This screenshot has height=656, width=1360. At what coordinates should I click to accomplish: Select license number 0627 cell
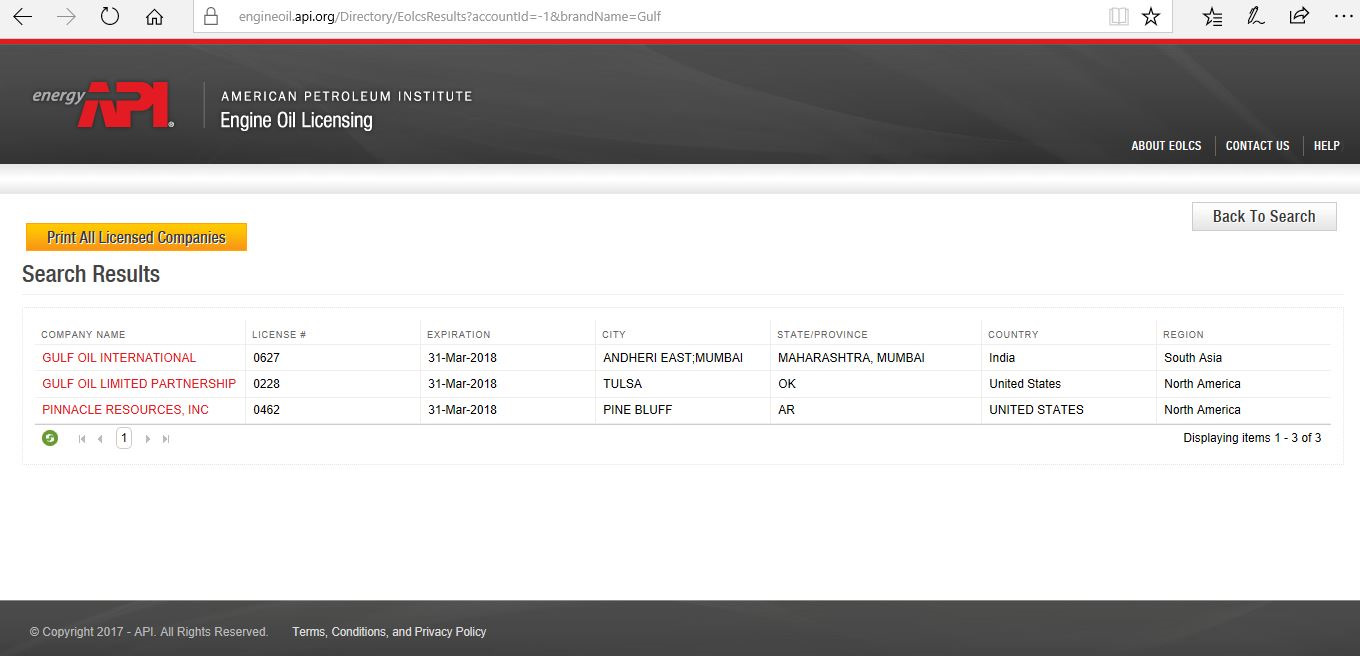point(266,358)
